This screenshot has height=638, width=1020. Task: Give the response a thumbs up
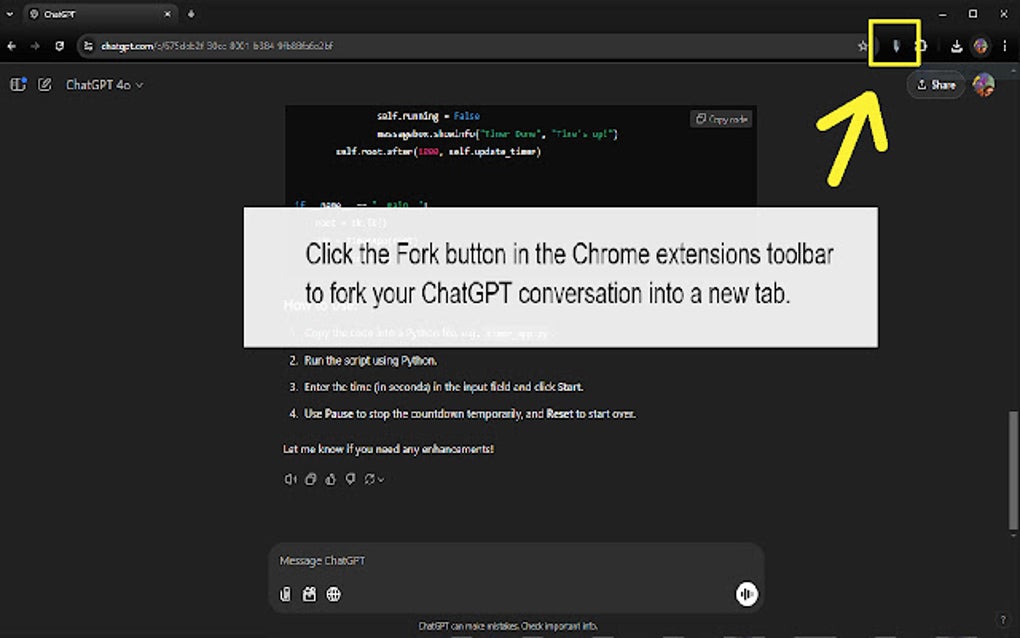coord(330,479)
